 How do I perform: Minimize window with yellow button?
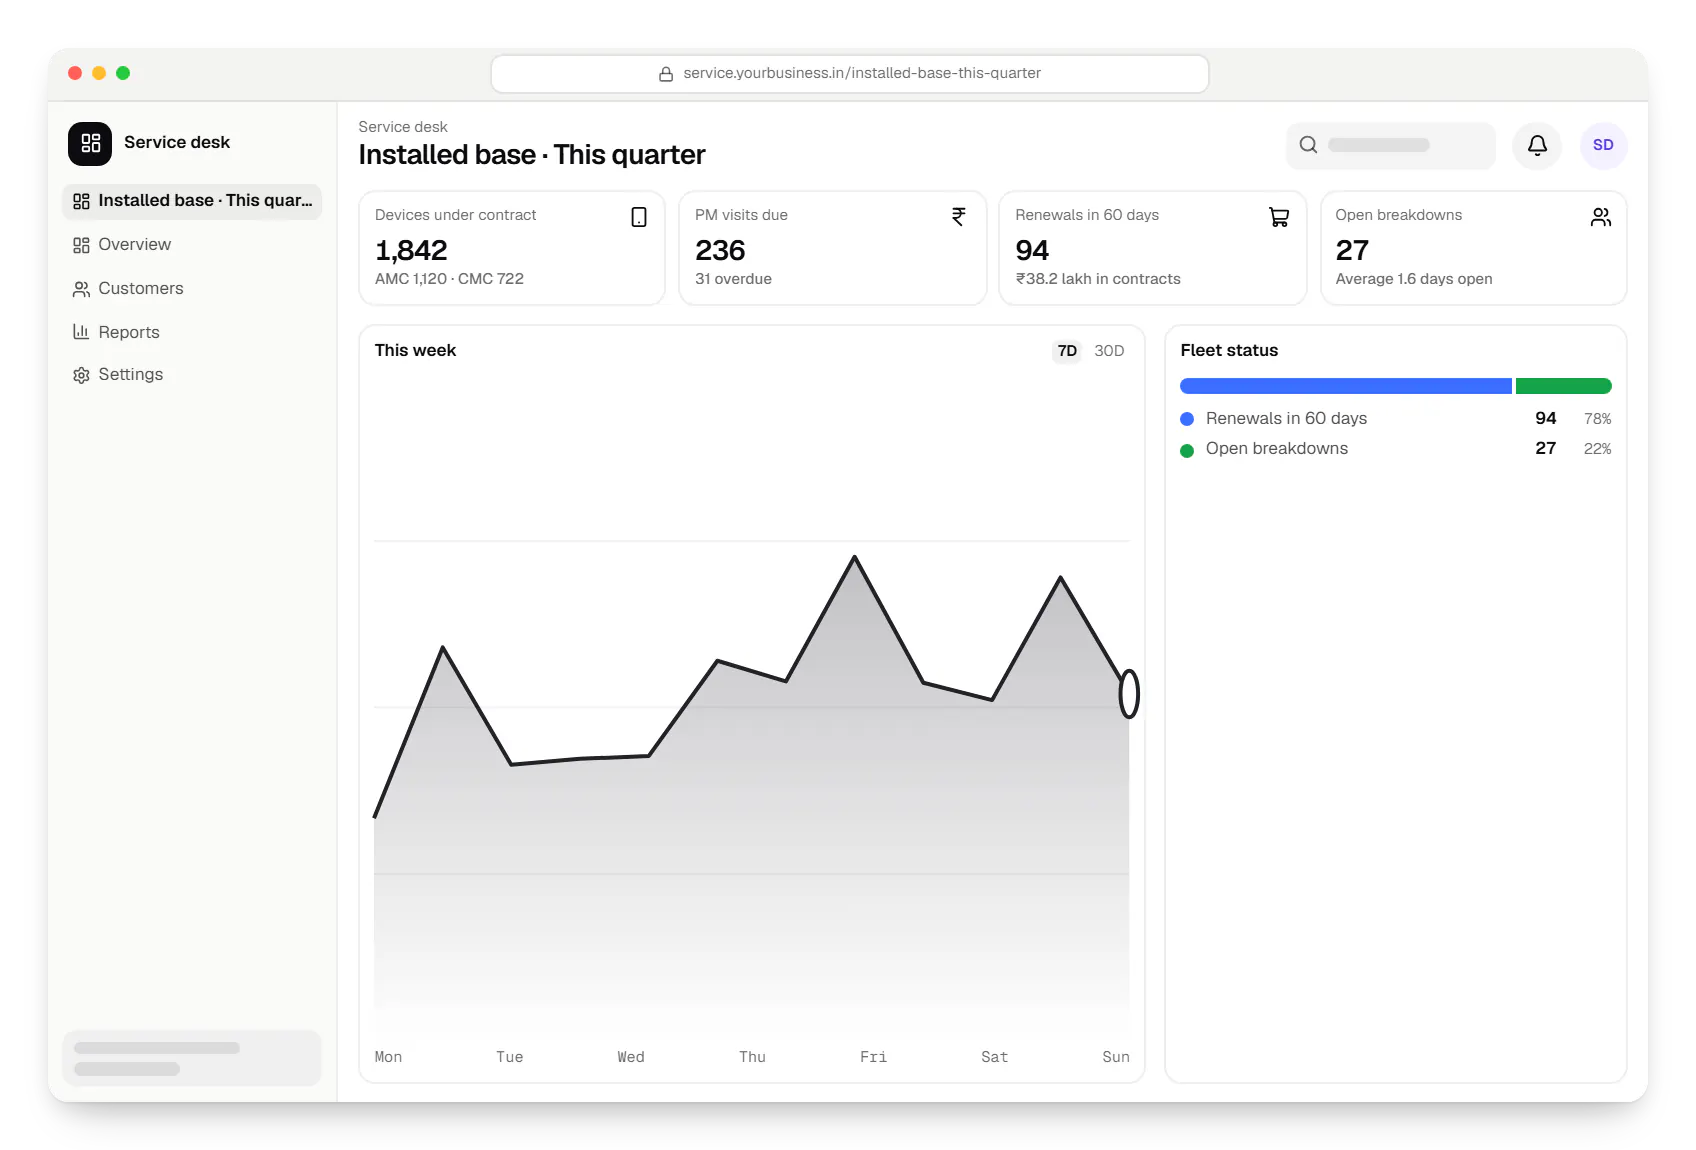[x=99, y=73]
